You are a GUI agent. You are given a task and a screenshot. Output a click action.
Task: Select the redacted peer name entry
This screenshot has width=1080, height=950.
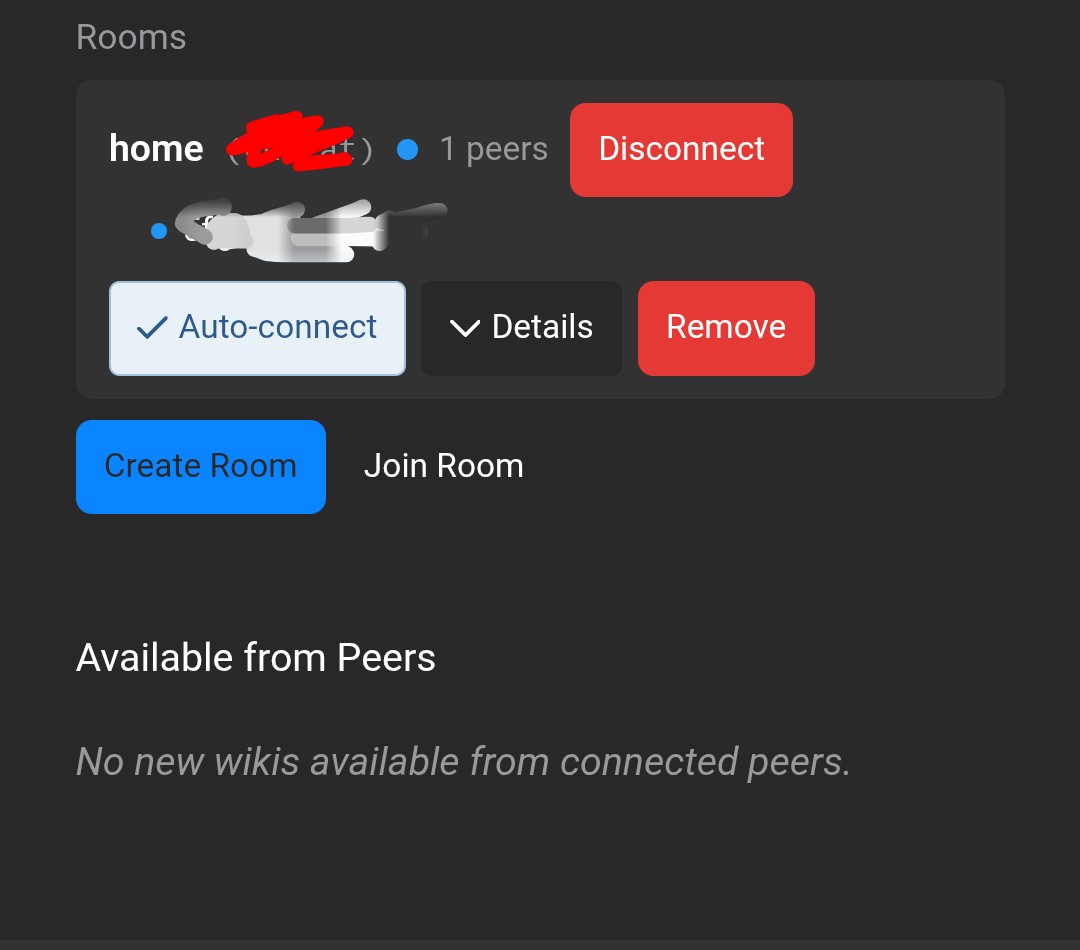coord(310,230)
